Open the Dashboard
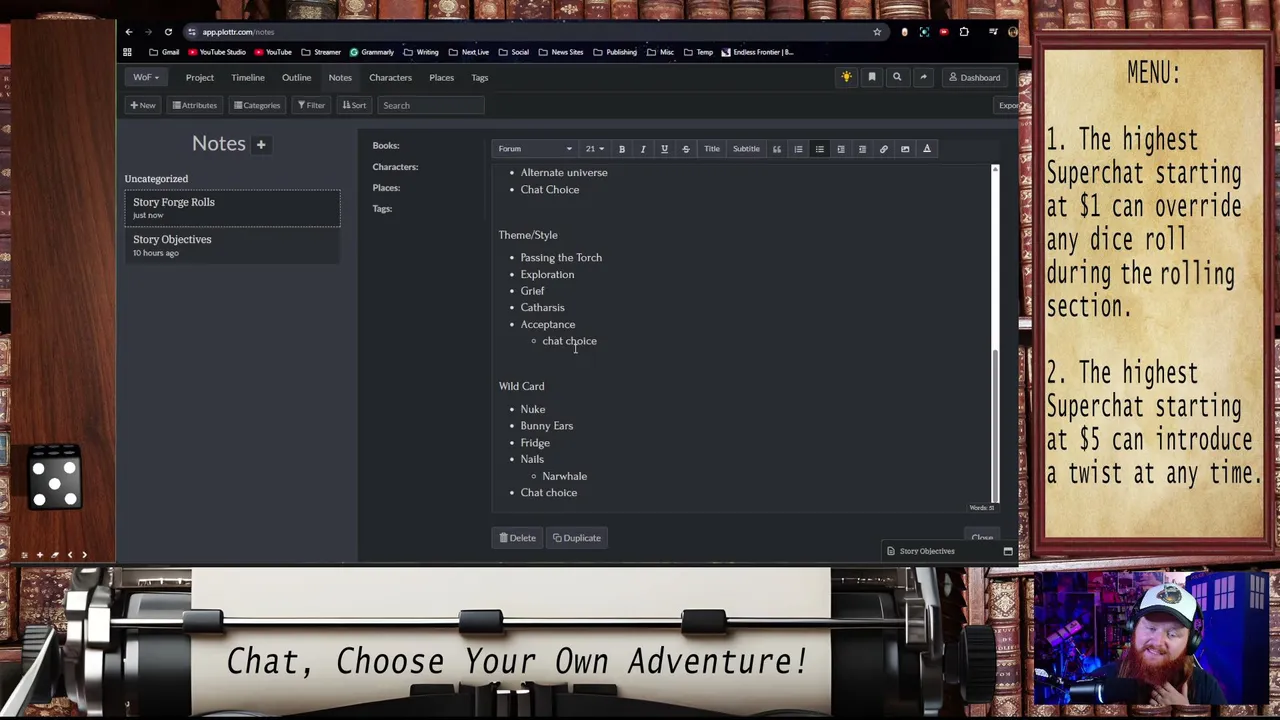 [974, 77]
